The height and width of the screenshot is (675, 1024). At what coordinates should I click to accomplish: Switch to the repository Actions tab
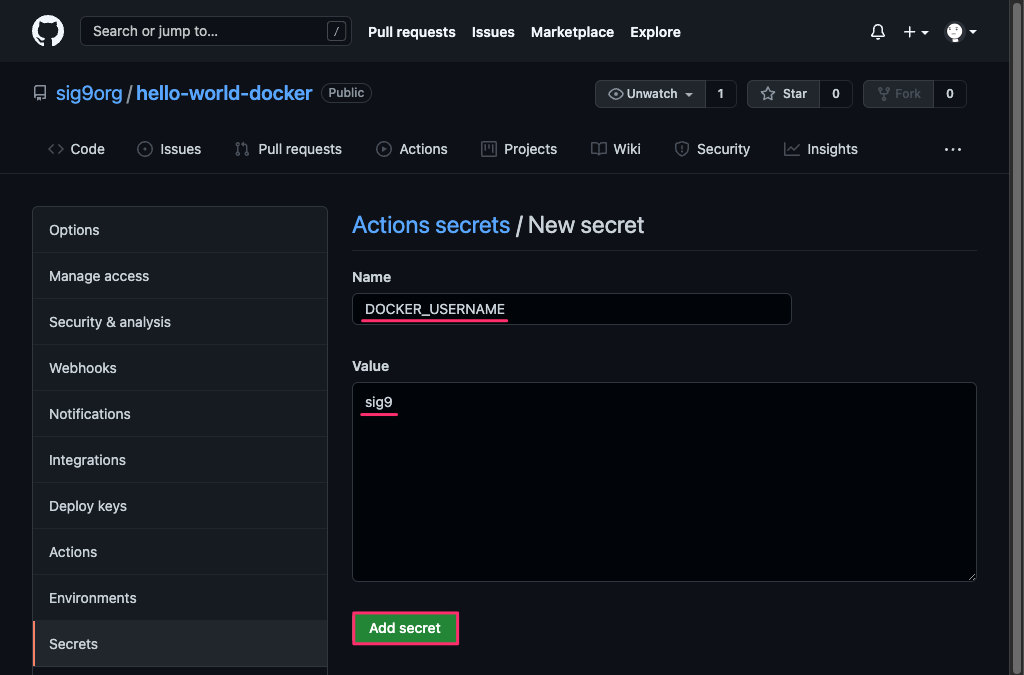pyautogui.click(x=412, y=149)
